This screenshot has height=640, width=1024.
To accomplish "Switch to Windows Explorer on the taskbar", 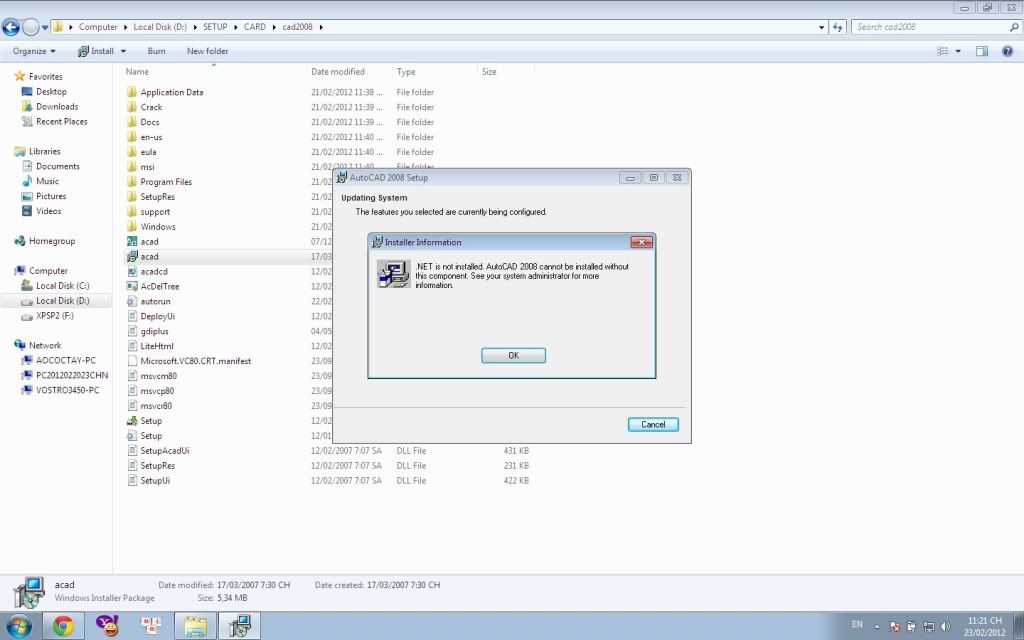I will pos(195,626).
